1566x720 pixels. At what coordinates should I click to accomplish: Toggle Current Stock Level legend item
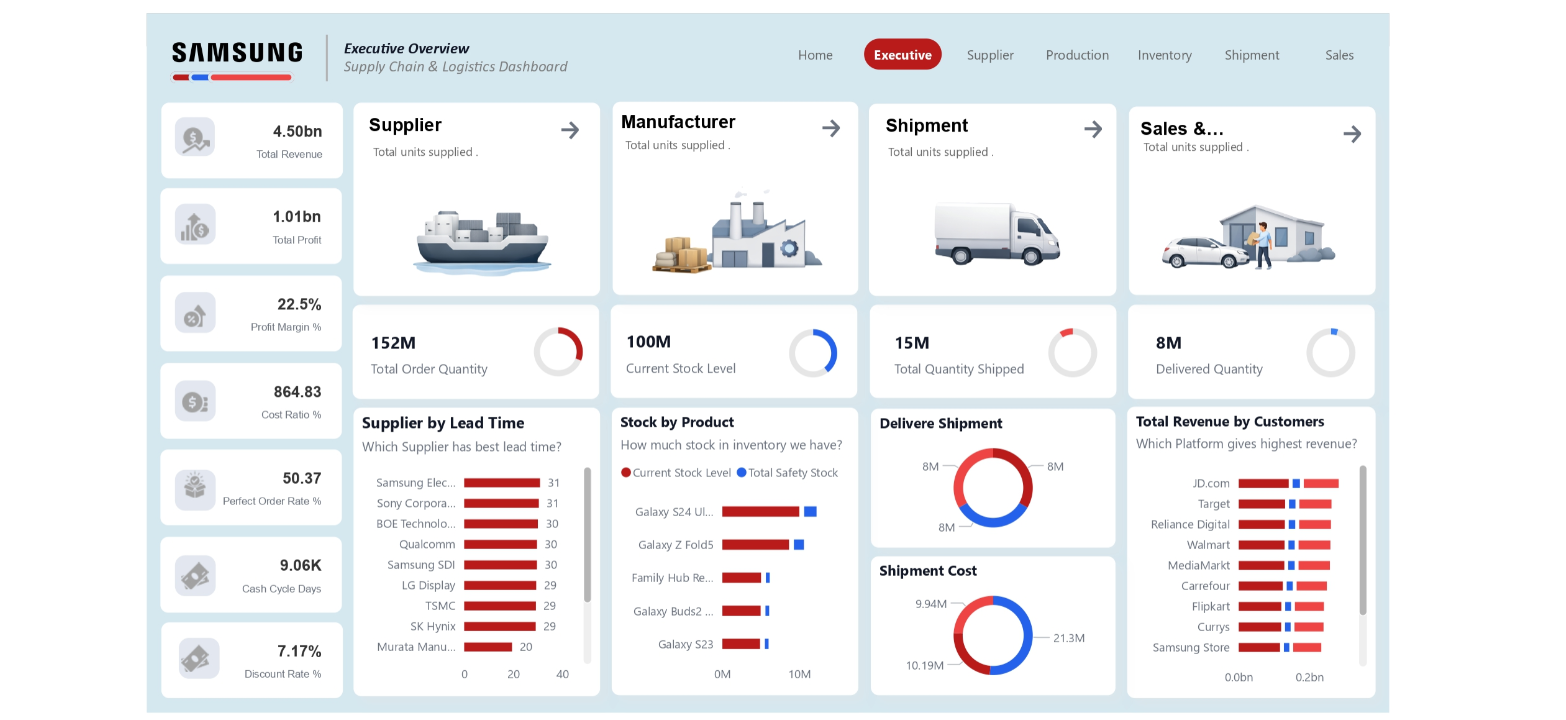[676, 473]
